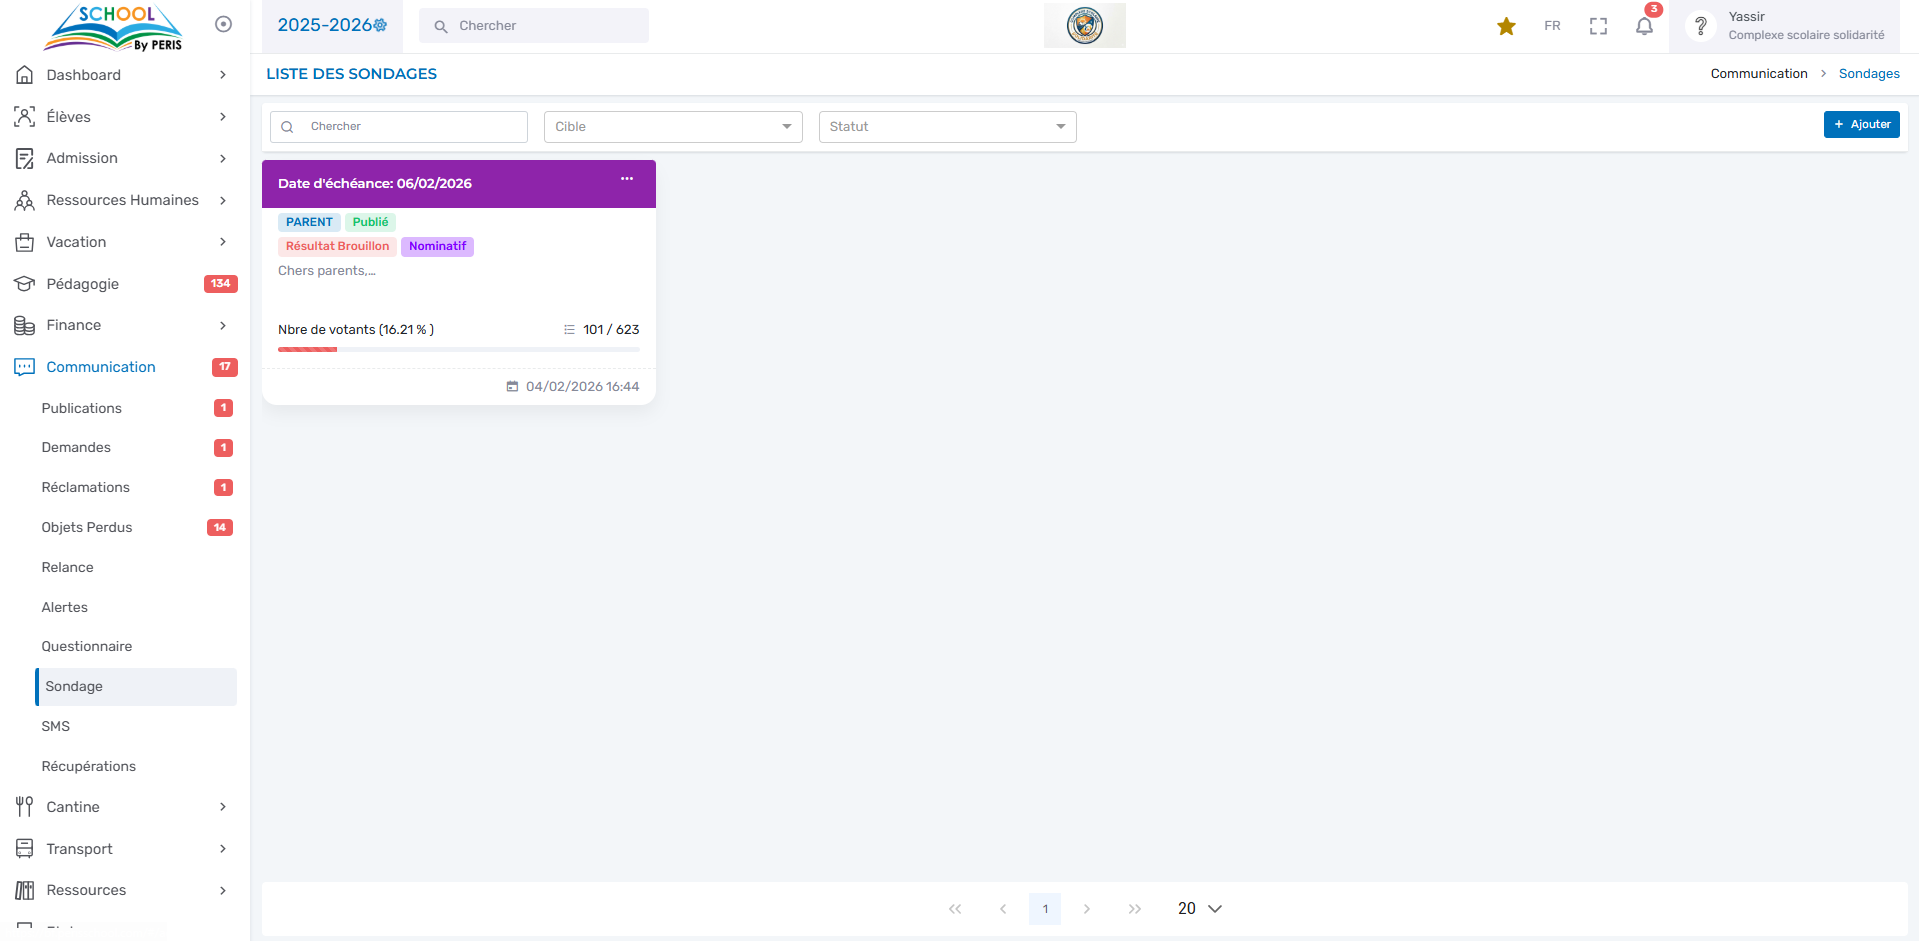
Task: Toggle the sidebar pin circle button
Action: coord(223,24)
